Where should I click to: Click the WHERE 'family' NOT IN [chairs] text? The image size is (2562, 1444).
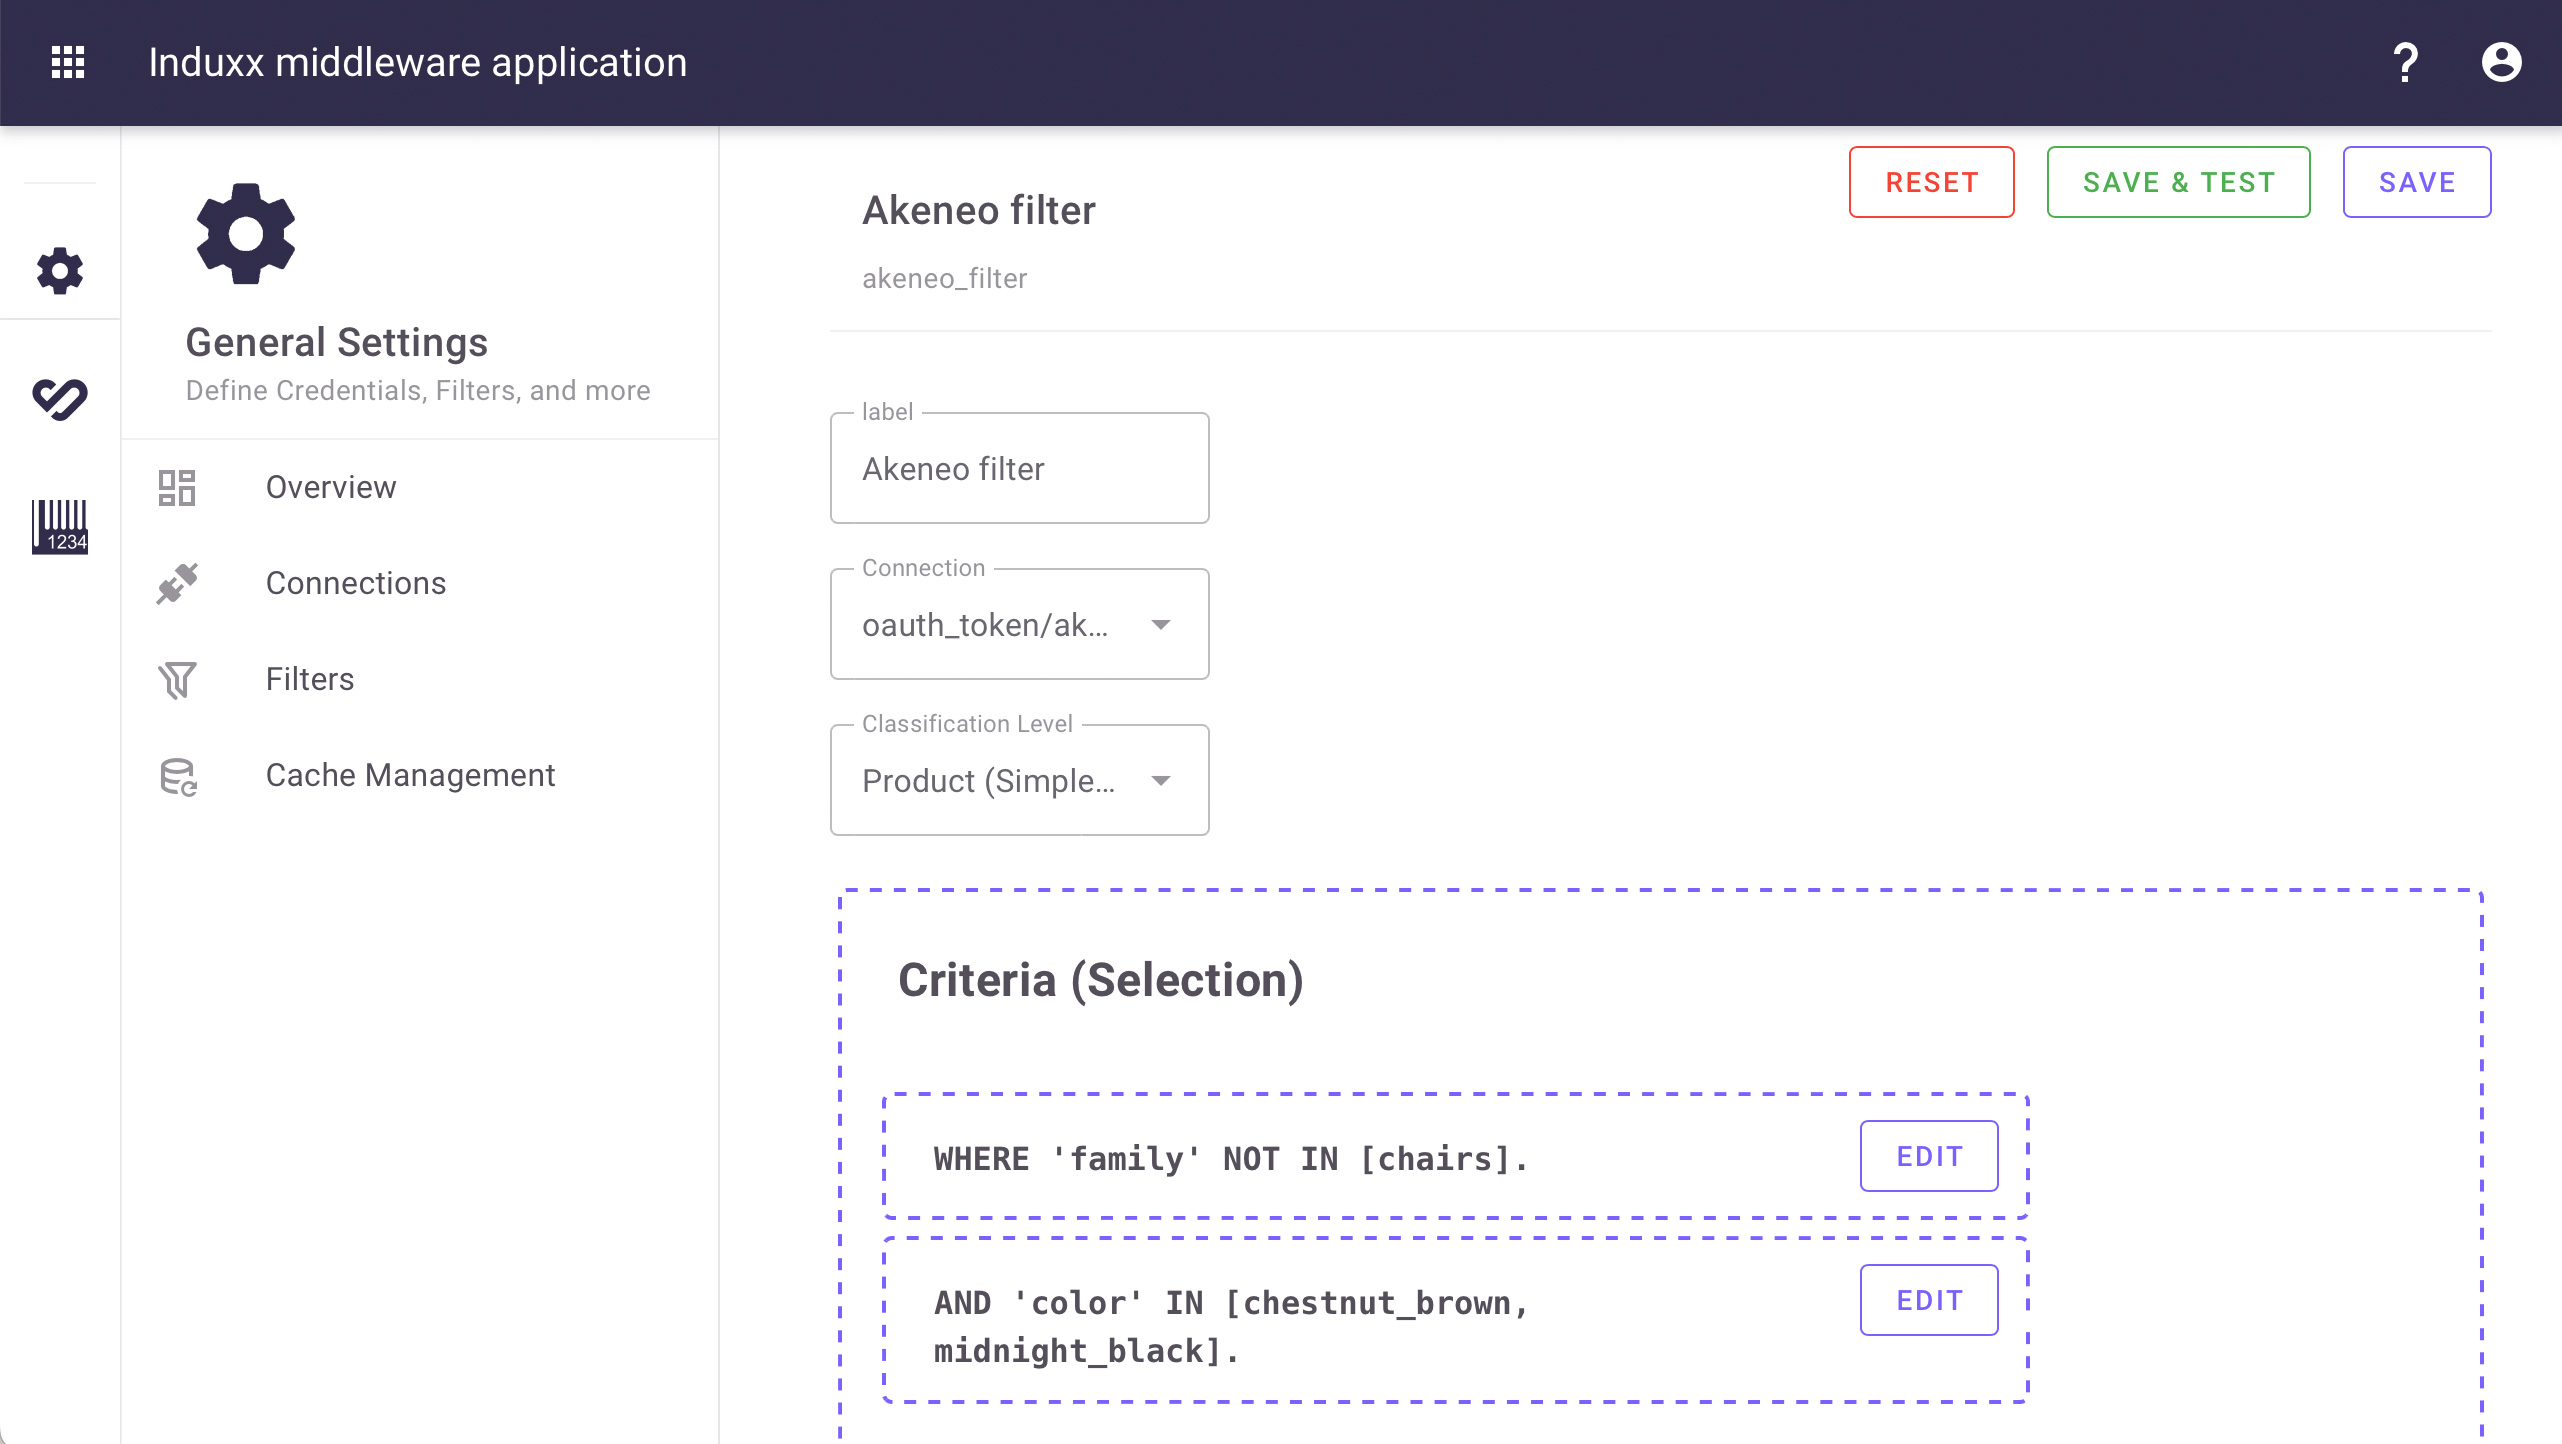tap(1231, 1158)
